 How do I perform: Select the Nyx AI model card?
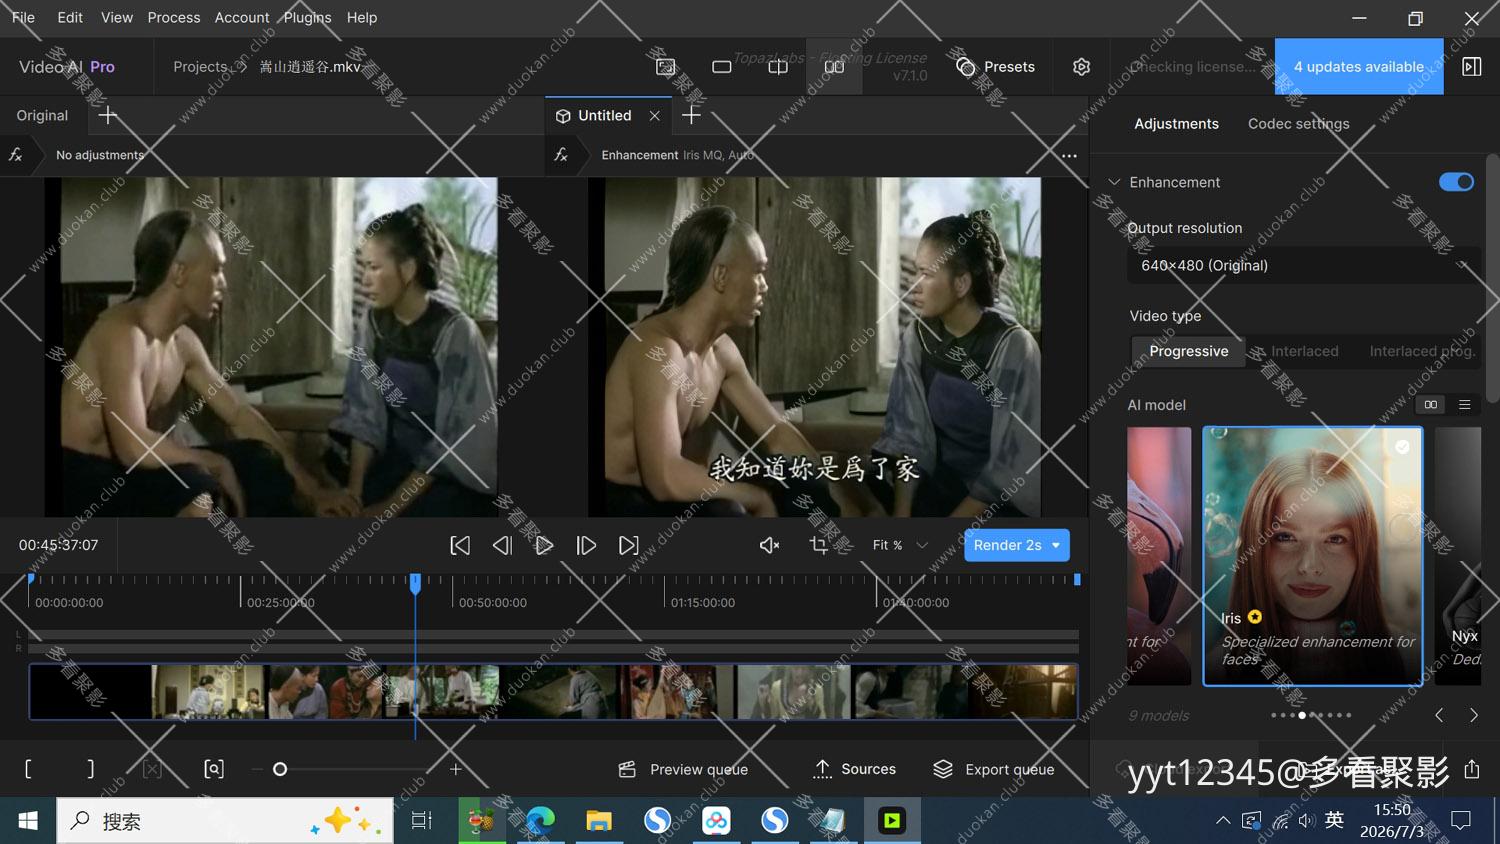point(1458,556)
